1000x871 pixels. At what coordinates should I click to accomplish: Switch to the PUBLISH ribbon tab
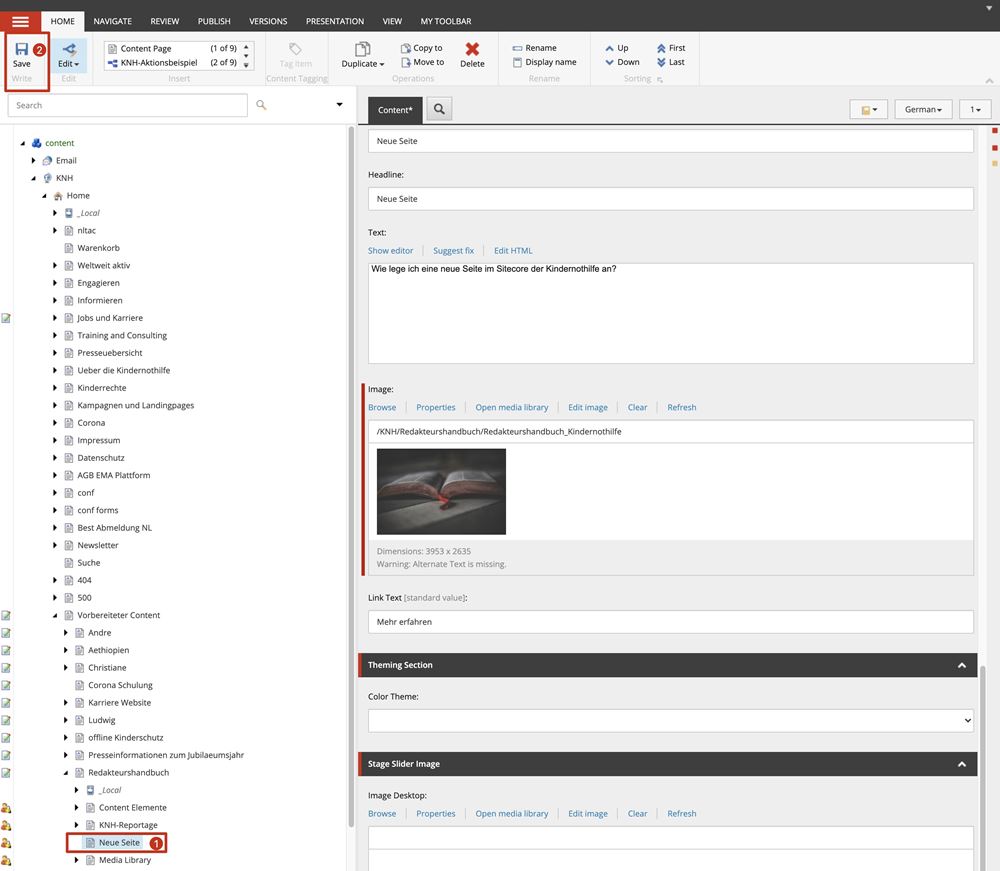click(x=213, y=21)
